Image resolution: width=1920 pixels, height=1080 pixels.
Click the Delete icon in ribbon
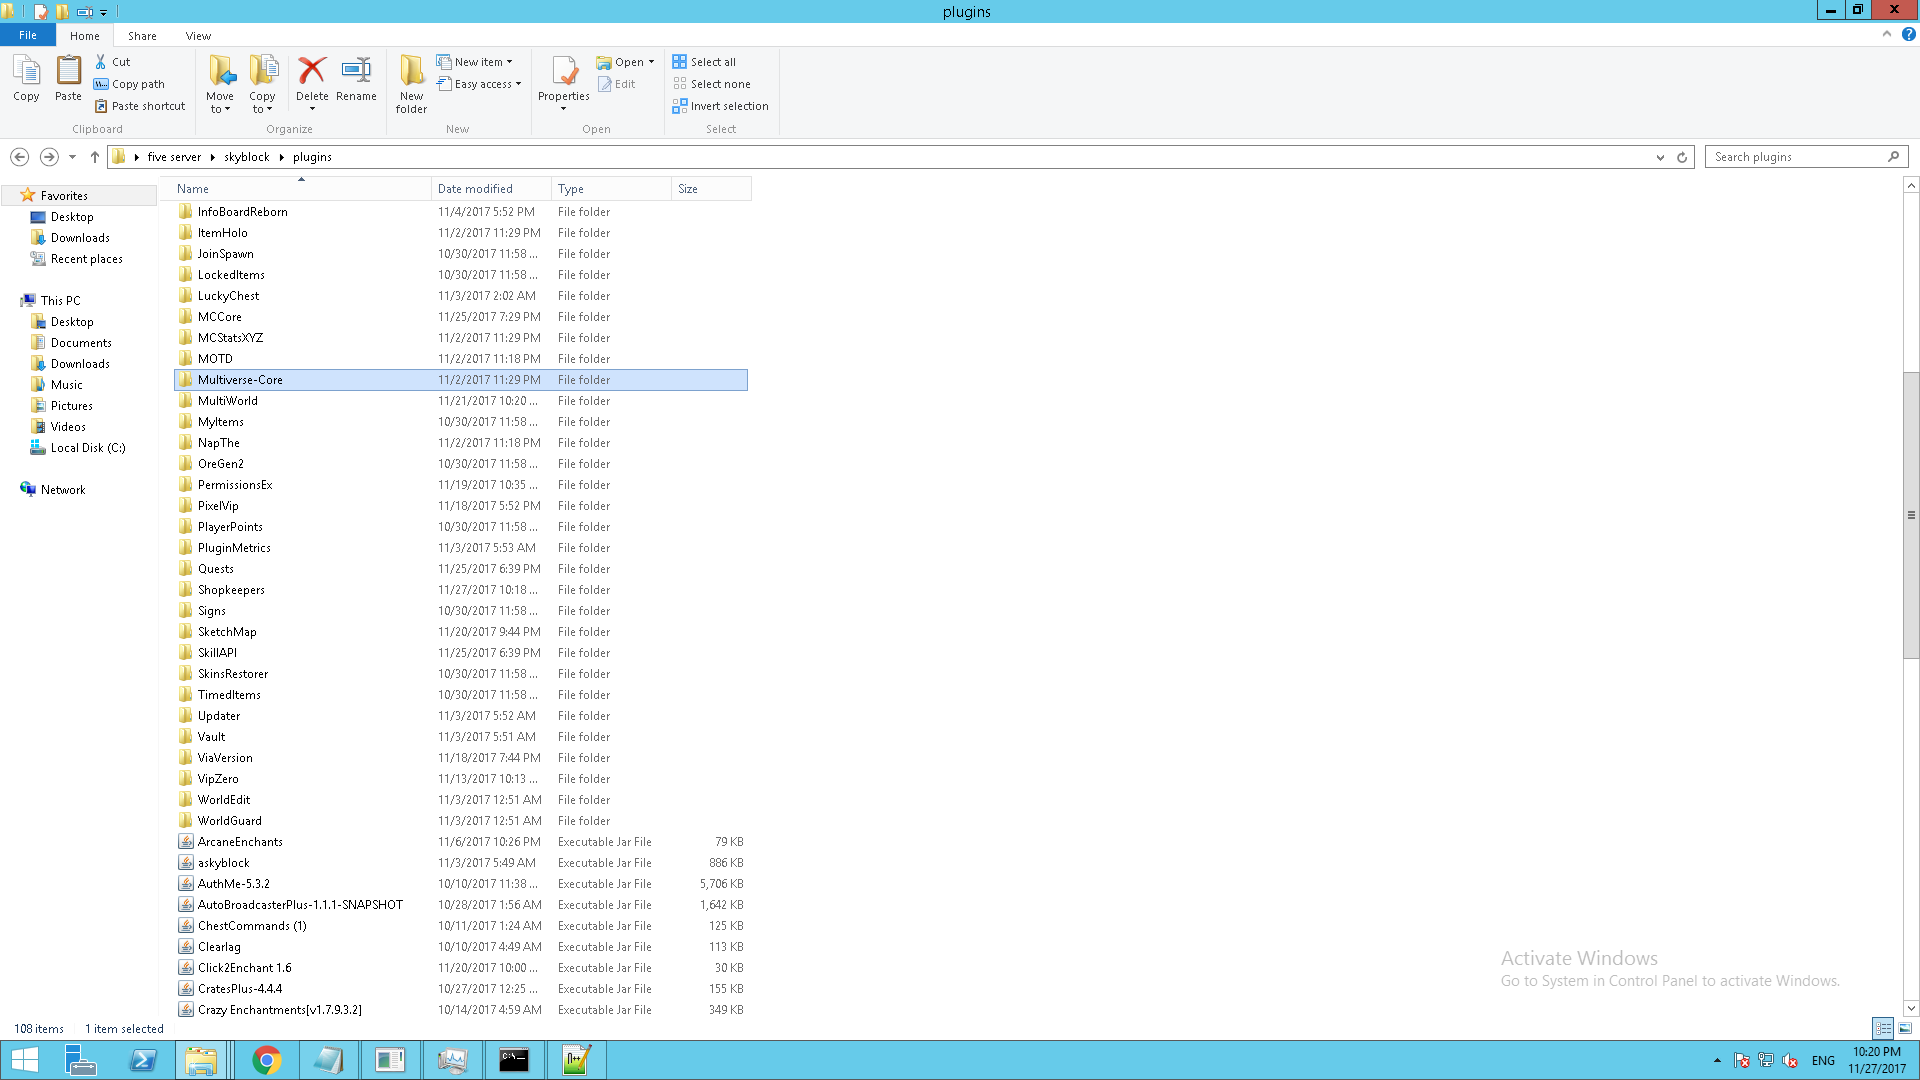coord(312,72)
